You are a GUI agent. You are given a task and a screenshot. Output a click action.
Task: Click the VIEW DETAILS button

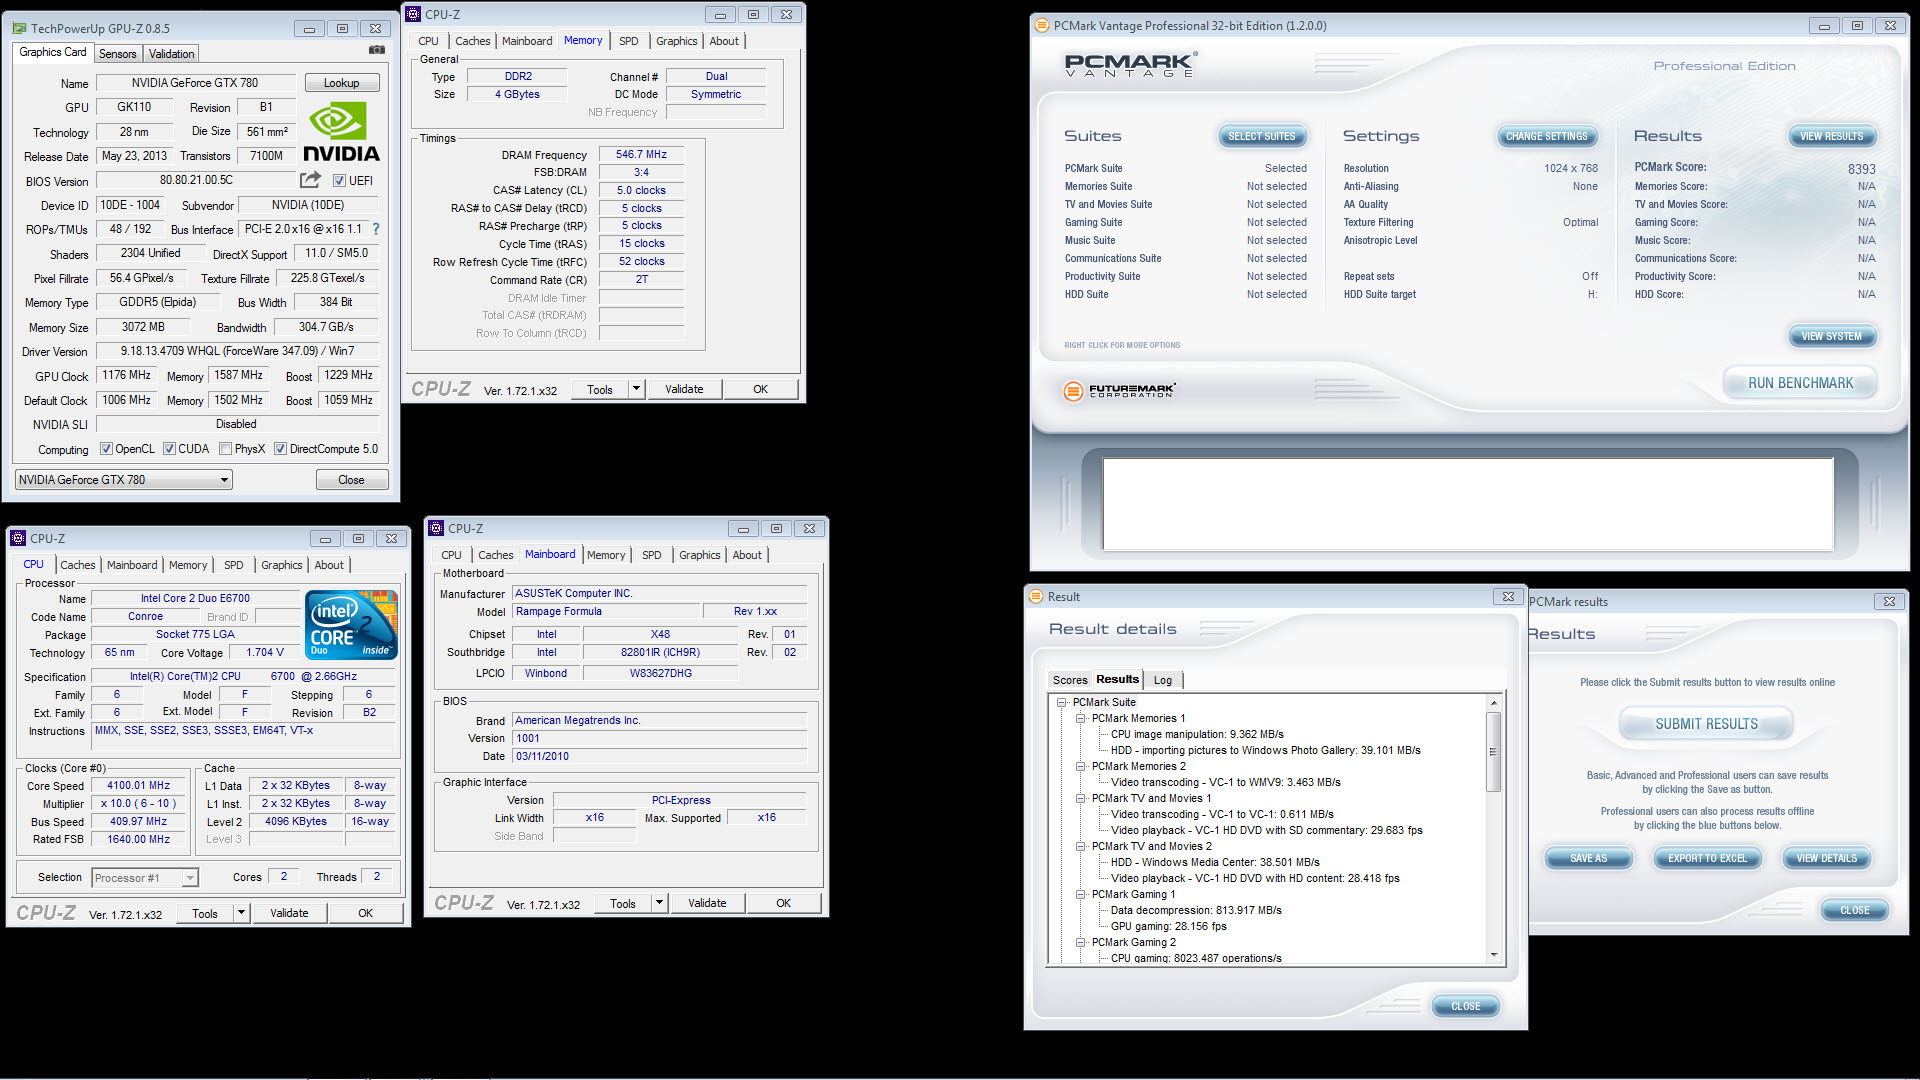coord(1826,858)
